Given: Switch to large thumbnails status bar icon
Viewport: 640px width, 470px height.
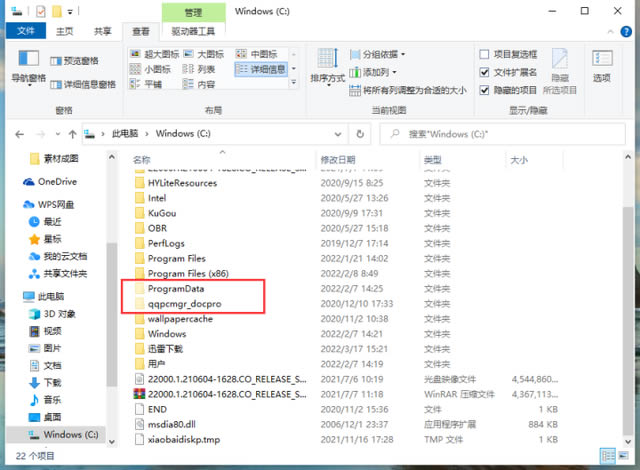Looking at the screenshot, I should tap(624, 456).
